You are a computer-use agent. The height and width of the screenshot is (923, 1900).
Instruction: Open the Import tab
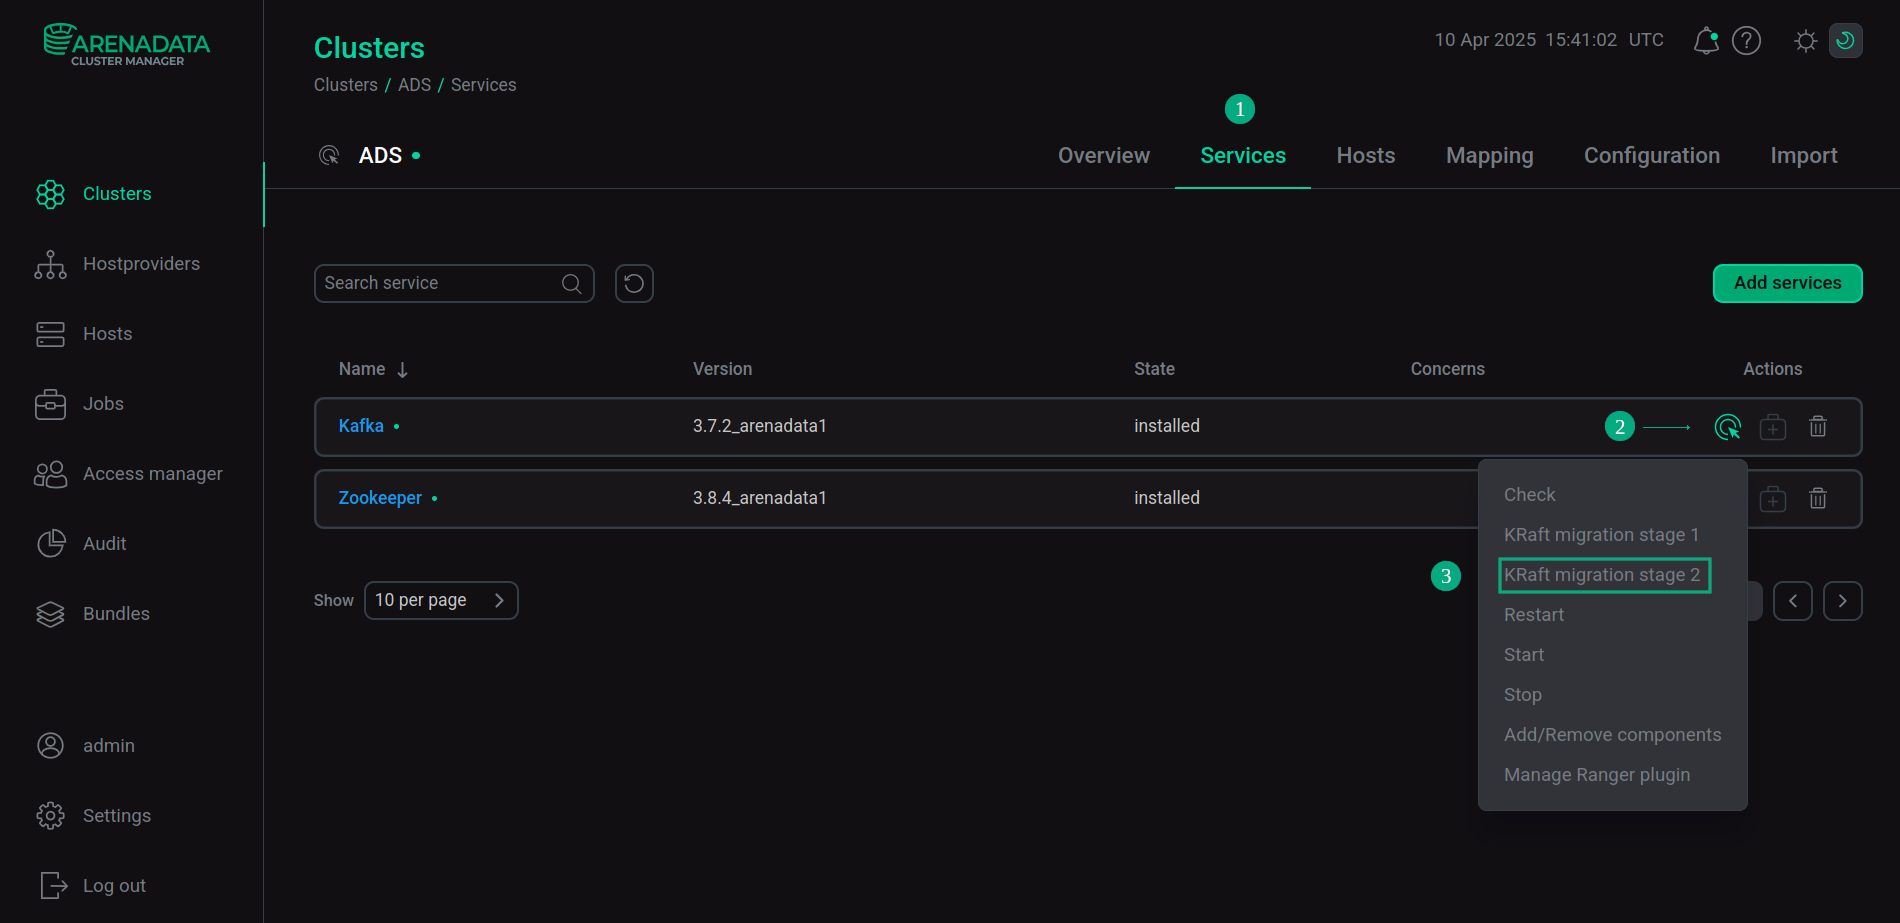[1804, 156]
